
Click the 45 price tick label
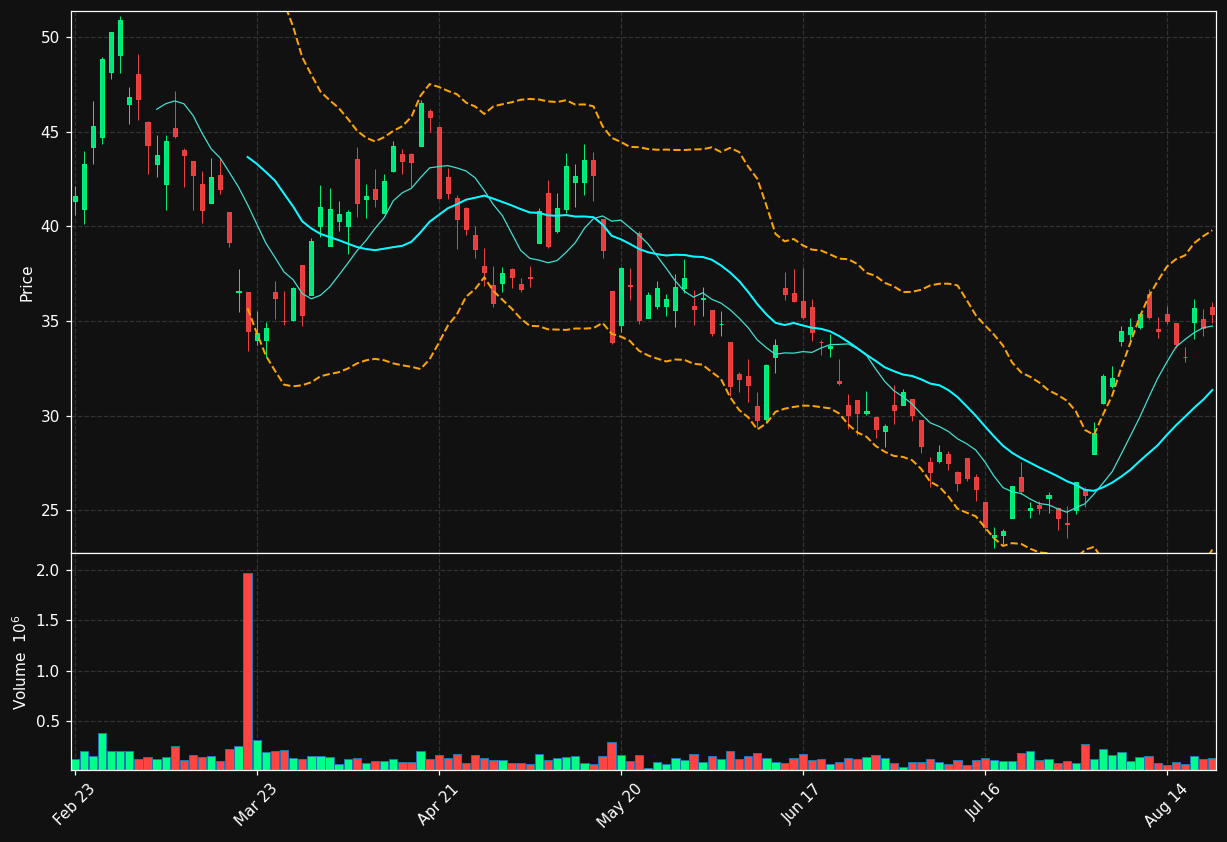tap(50, 133)
